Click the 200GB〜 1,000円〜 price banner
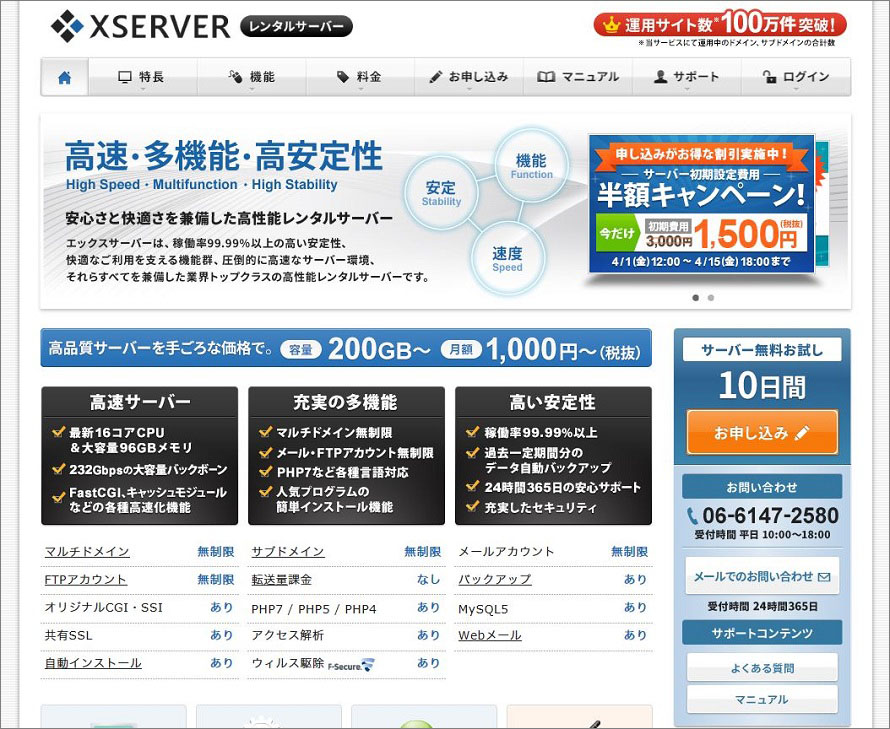Image resolution: width=890 pixels, height=729 pixels. click(346, 348)
